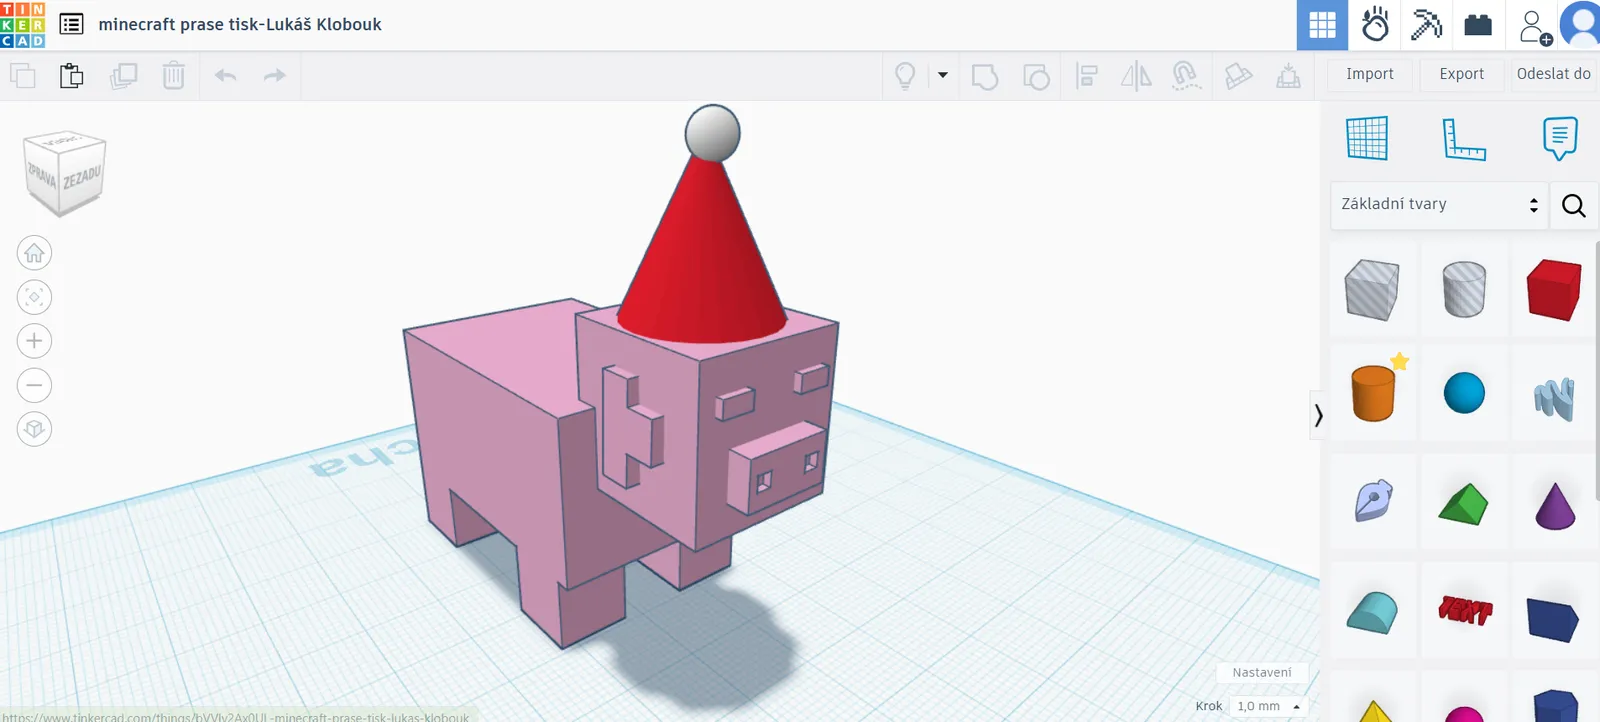Image resolution: width=1600 pixels, height=722 pixels.
Task: Open the Notes tool icon
Action: point(1560,139)
